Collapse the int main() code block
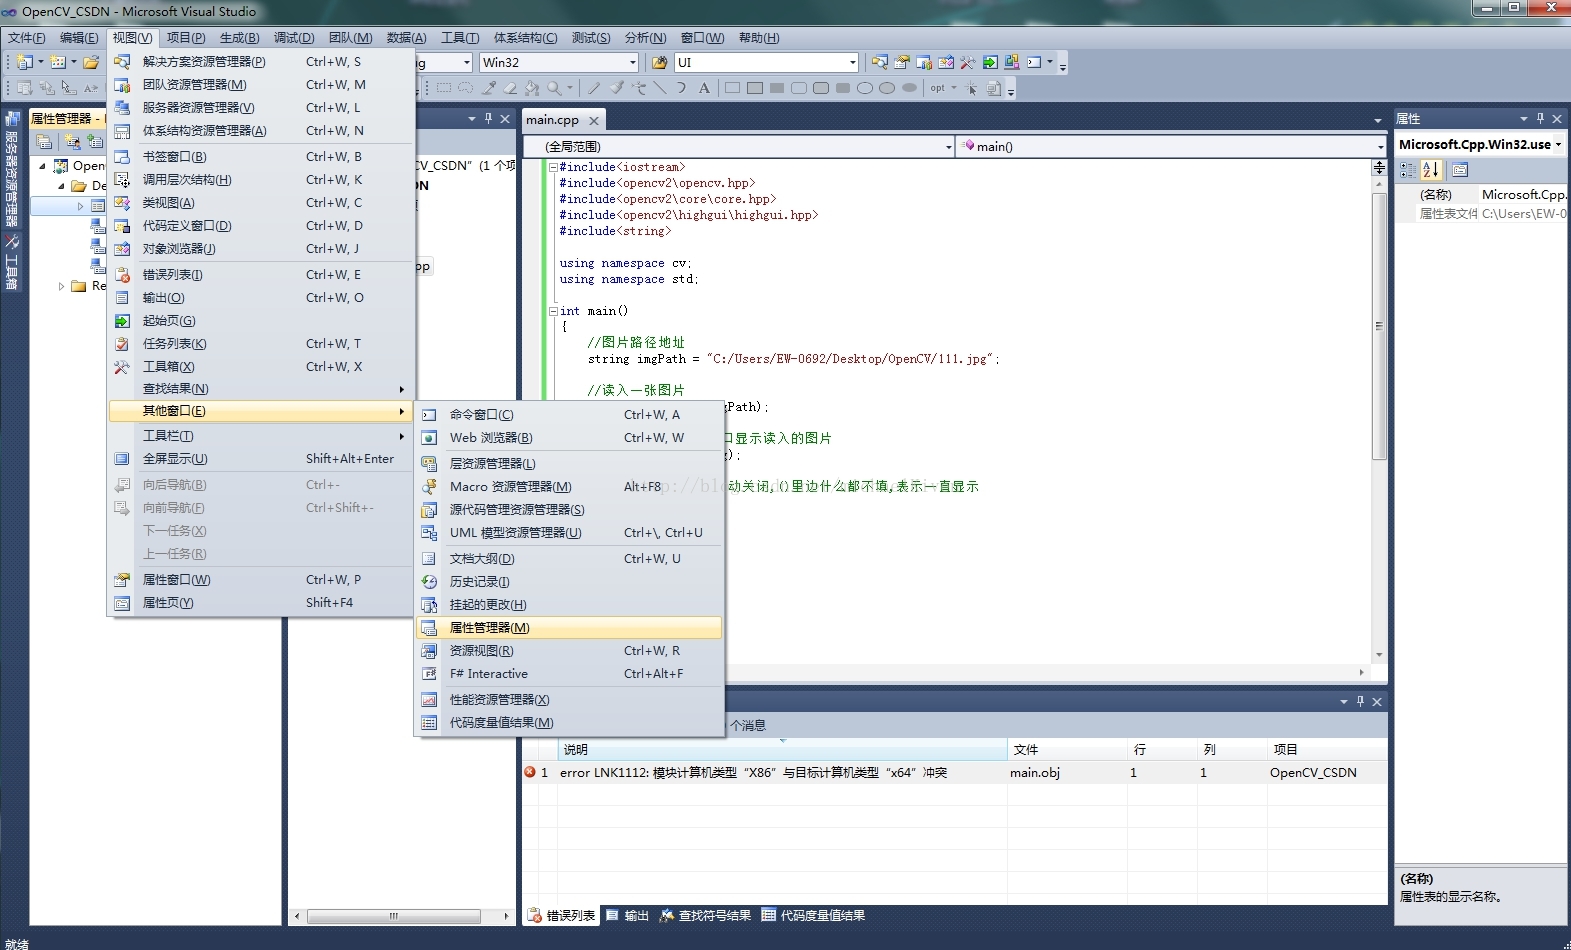This screenshot has width=1571, height=950. [553, 311]
